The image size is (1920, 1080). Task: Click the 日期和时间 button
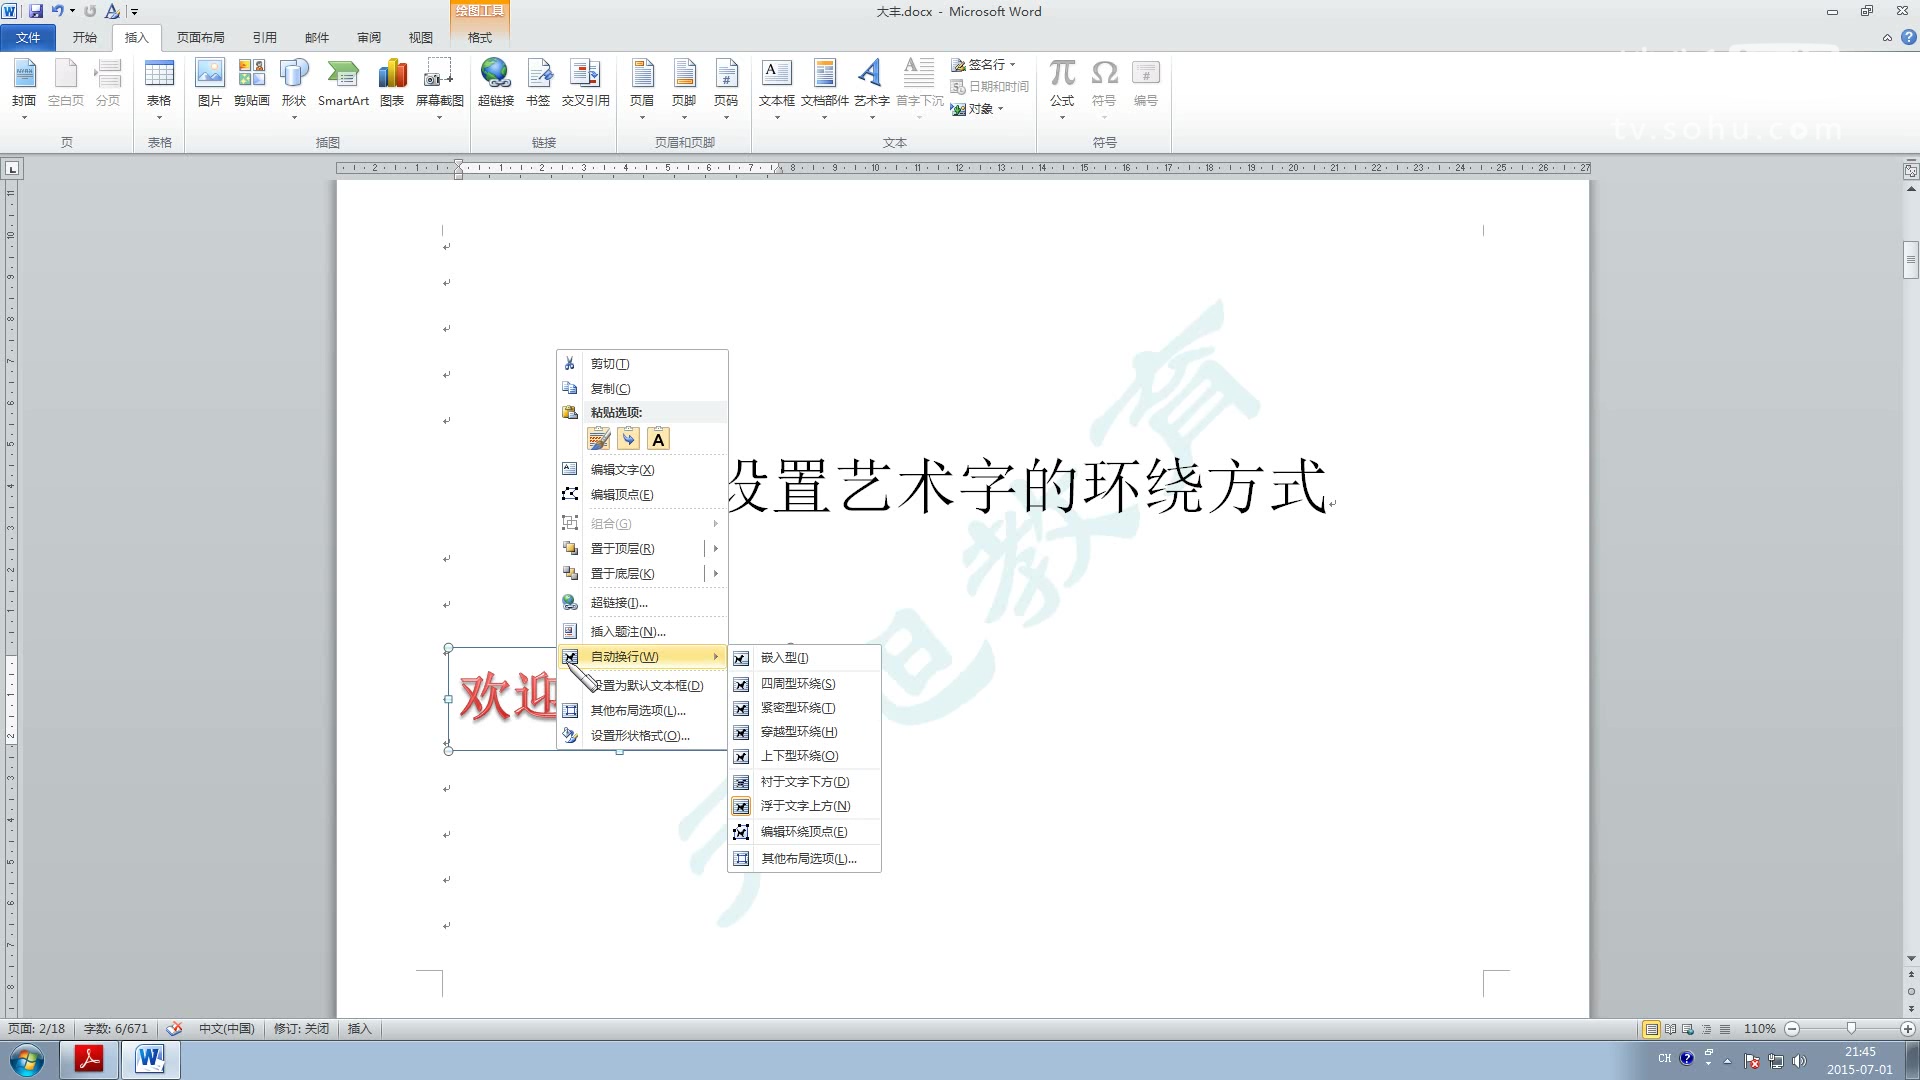point(994,86)
